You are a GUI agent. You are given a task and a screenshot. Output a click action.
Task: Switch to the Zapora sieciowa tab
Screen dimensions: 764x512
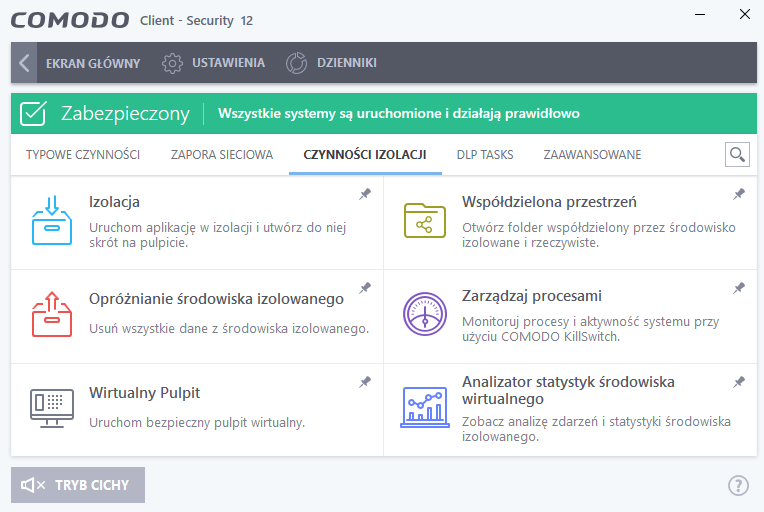222,155
